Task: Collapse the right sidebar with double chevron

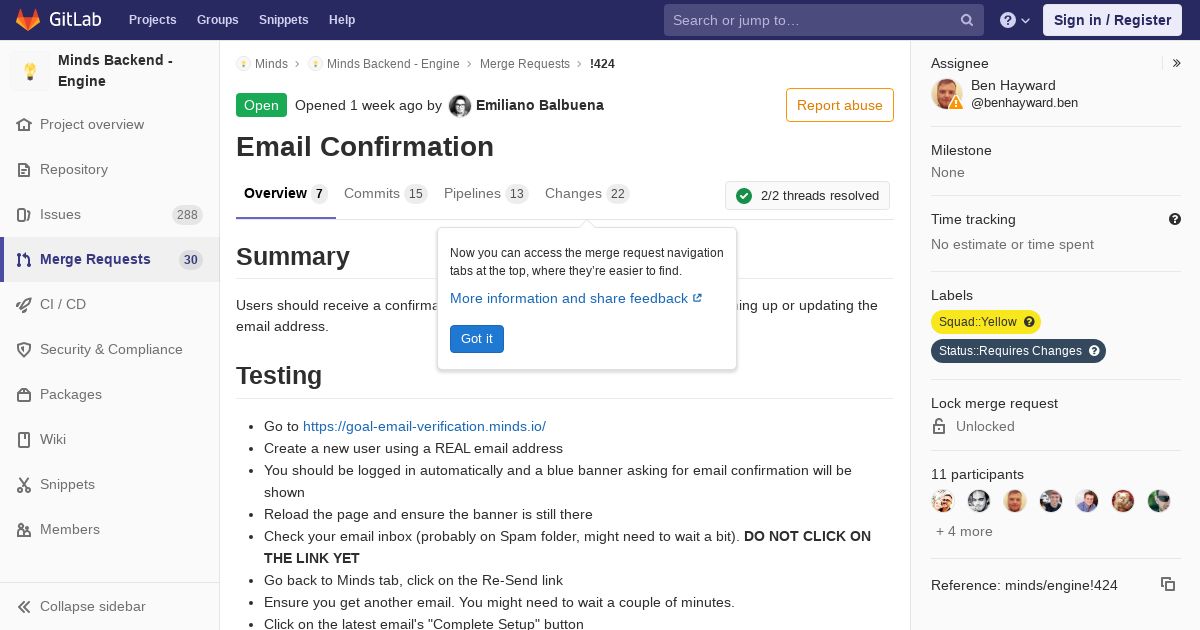Action: point(1177,63)
